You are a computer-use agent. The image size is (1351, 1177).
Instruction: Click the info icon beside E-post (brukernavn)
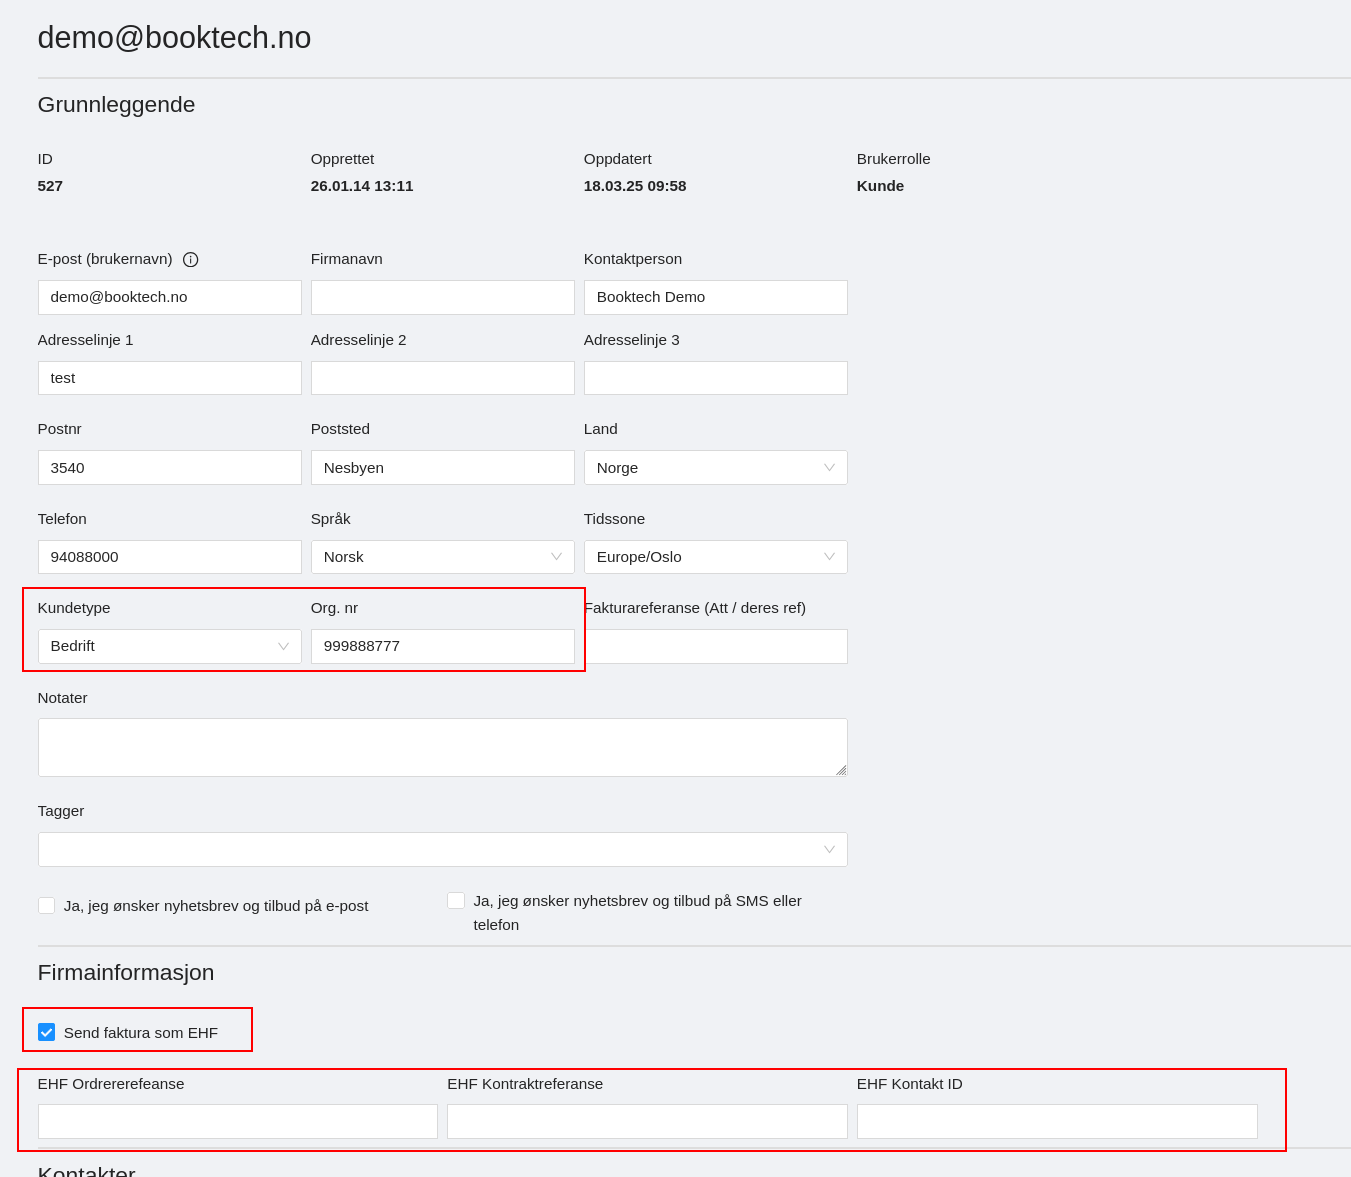190,260
